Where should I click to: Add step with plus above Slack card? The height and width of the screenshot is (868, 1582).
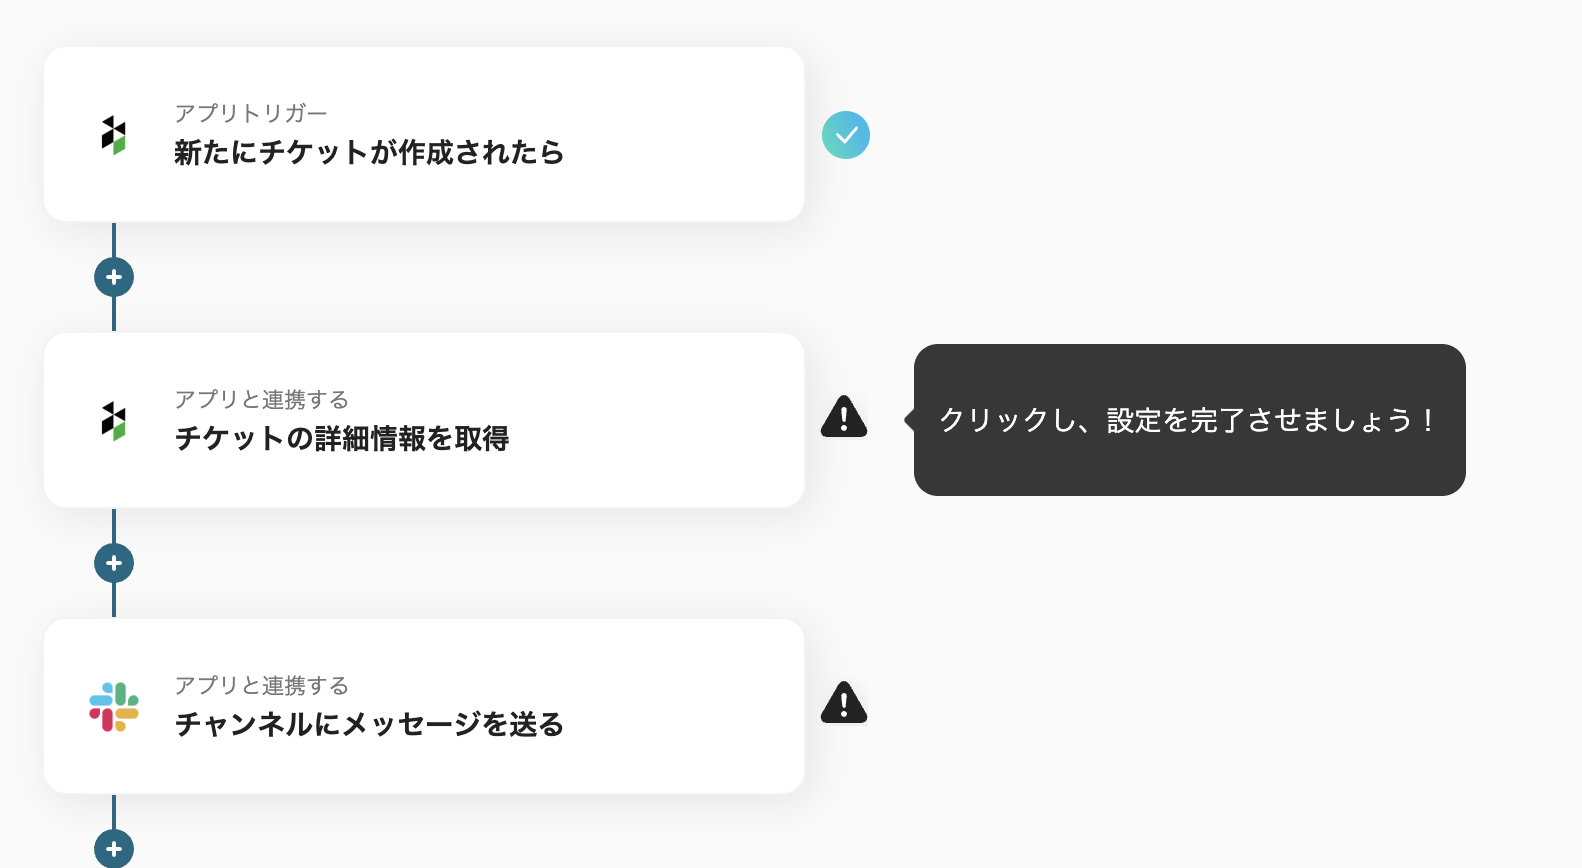click(x=114, y=563)
